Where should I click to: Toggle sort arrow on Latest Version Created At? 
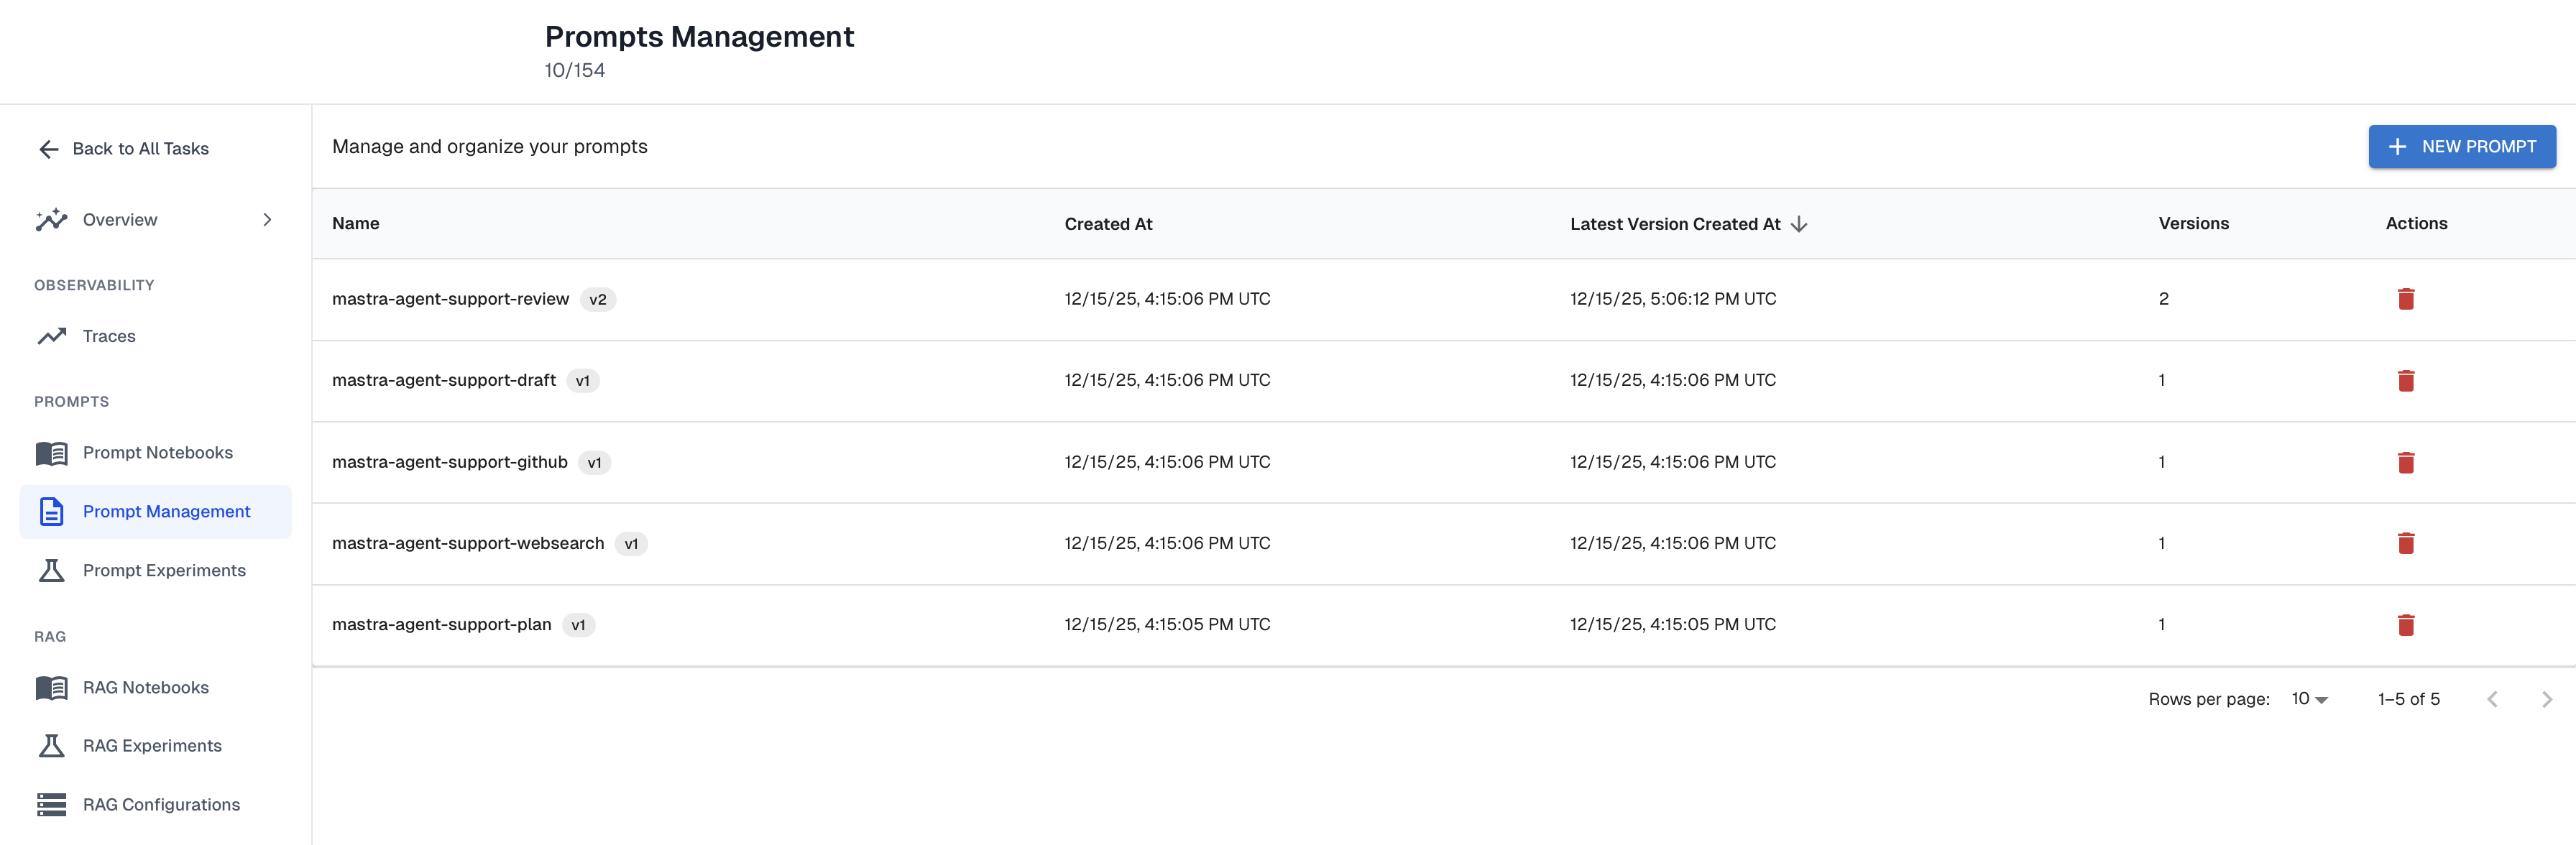click(x=1798, y=224)
